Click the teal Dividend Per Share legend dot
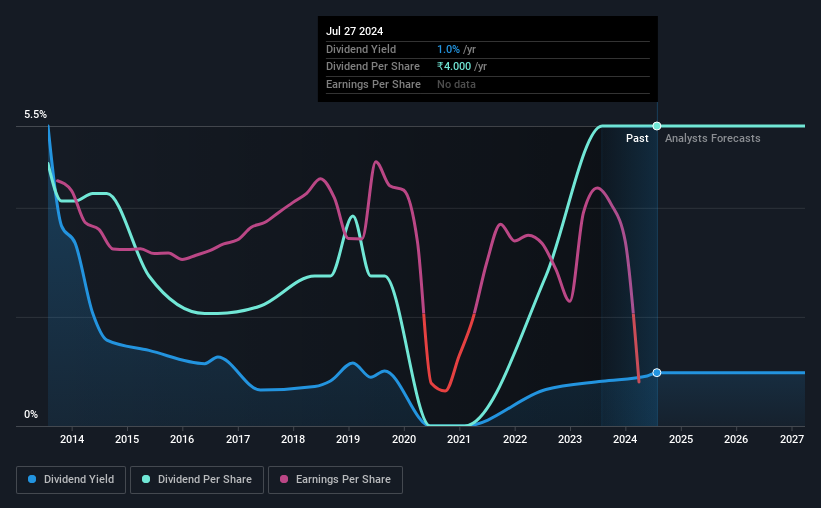This screenshot has height=508, width=821. pyautogui.click(x=146, y=479)
